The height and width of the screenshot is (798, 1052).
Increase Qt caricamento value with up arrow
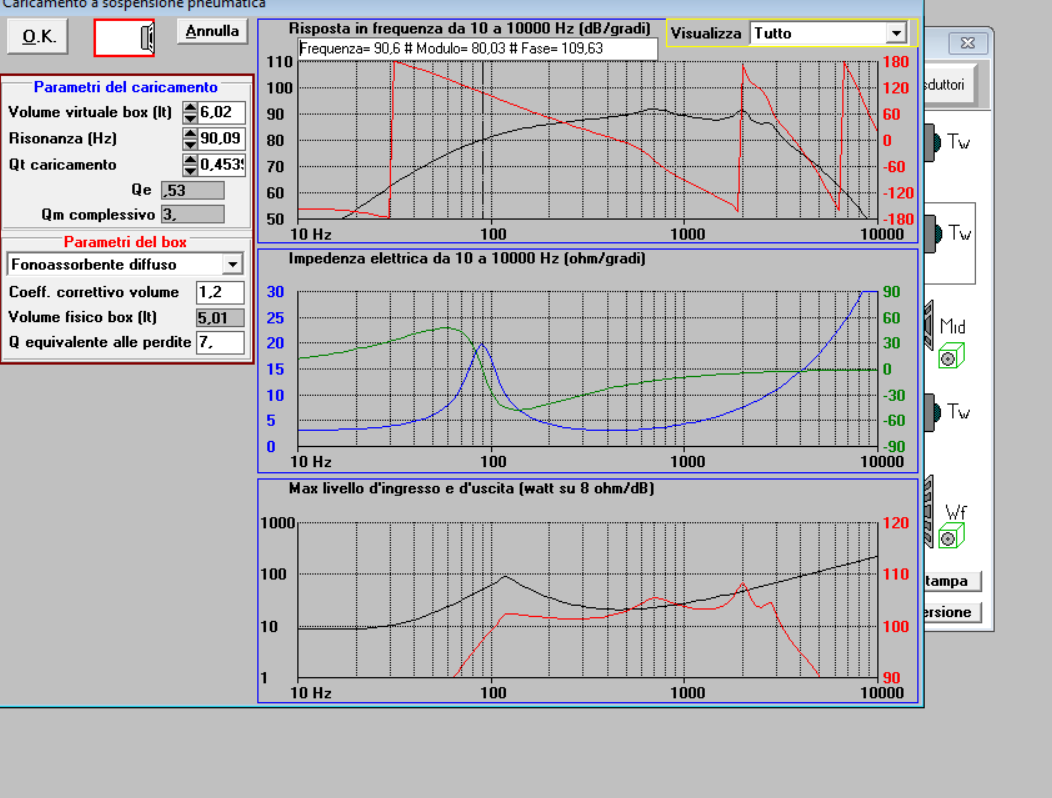pos(191,160)
